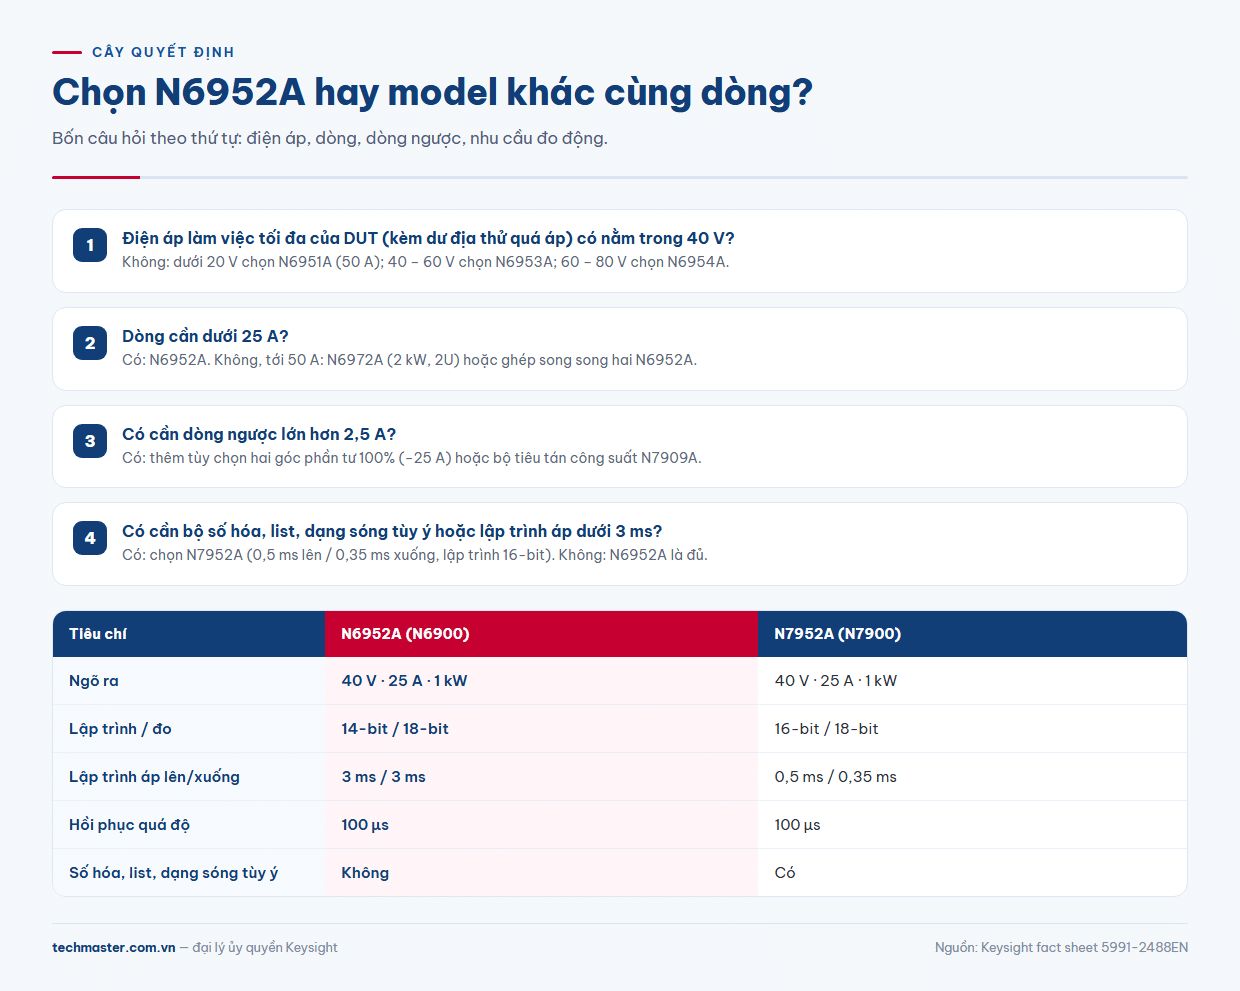
Task: Select the title "Chọn N6952A hay model khác cùng dòng?"
Action: pos(432,92)
